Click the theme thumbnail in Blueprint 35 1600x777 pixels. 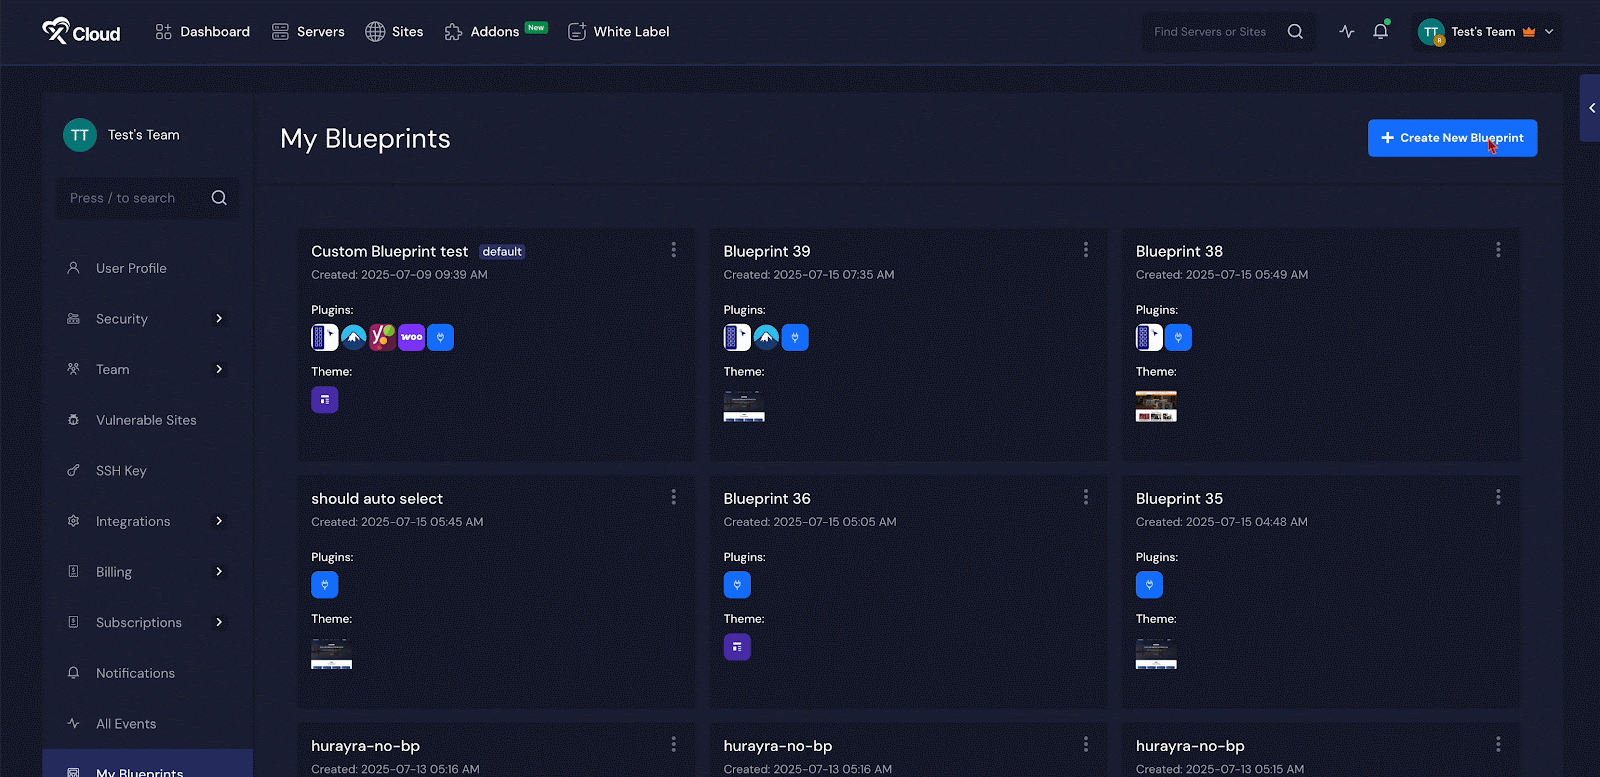1156,654
